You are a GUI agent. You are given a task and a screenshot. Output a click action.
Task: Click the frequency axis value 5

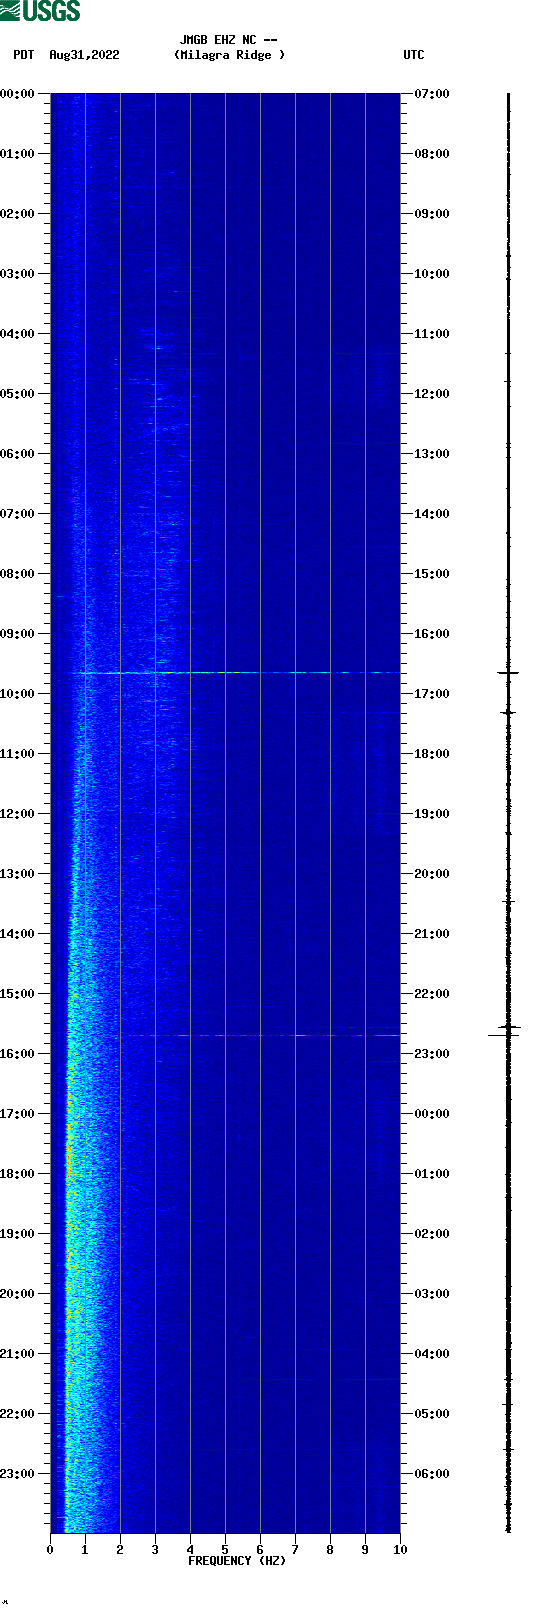coord(225,1550)
